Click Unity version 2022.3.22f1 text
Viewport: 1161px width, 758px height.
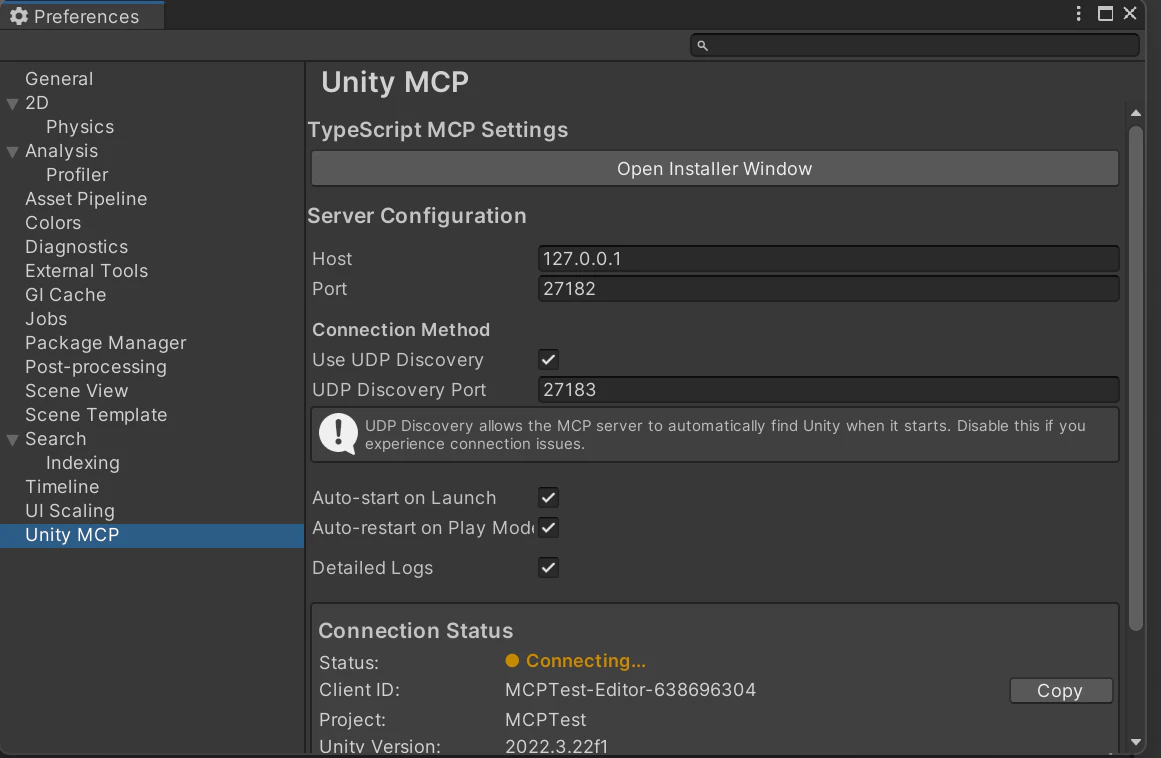[x=556, y=746]
